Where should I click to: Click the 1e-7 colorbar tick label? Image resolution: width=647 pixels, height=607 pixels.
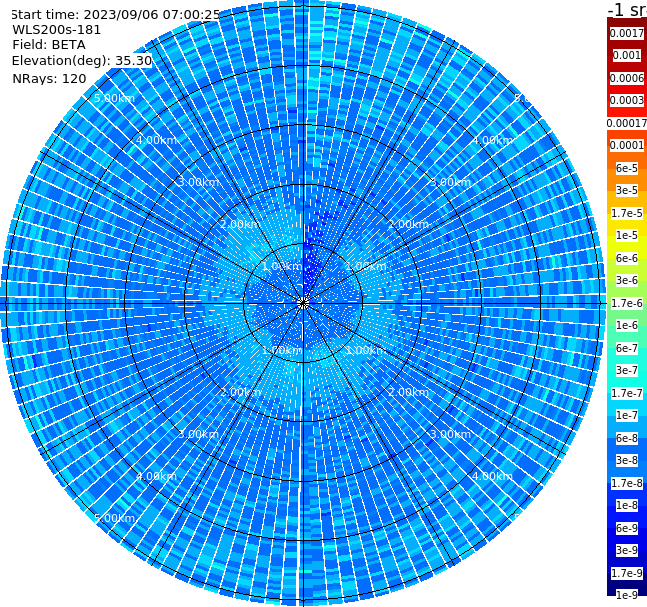coord(627,415)
